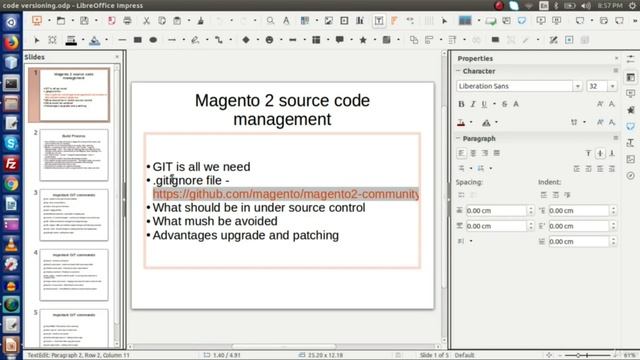The height and width of the screenshot is (360, 640).
Task: Click the Find & Replace magnifier icon
Action: pos(270,20)
